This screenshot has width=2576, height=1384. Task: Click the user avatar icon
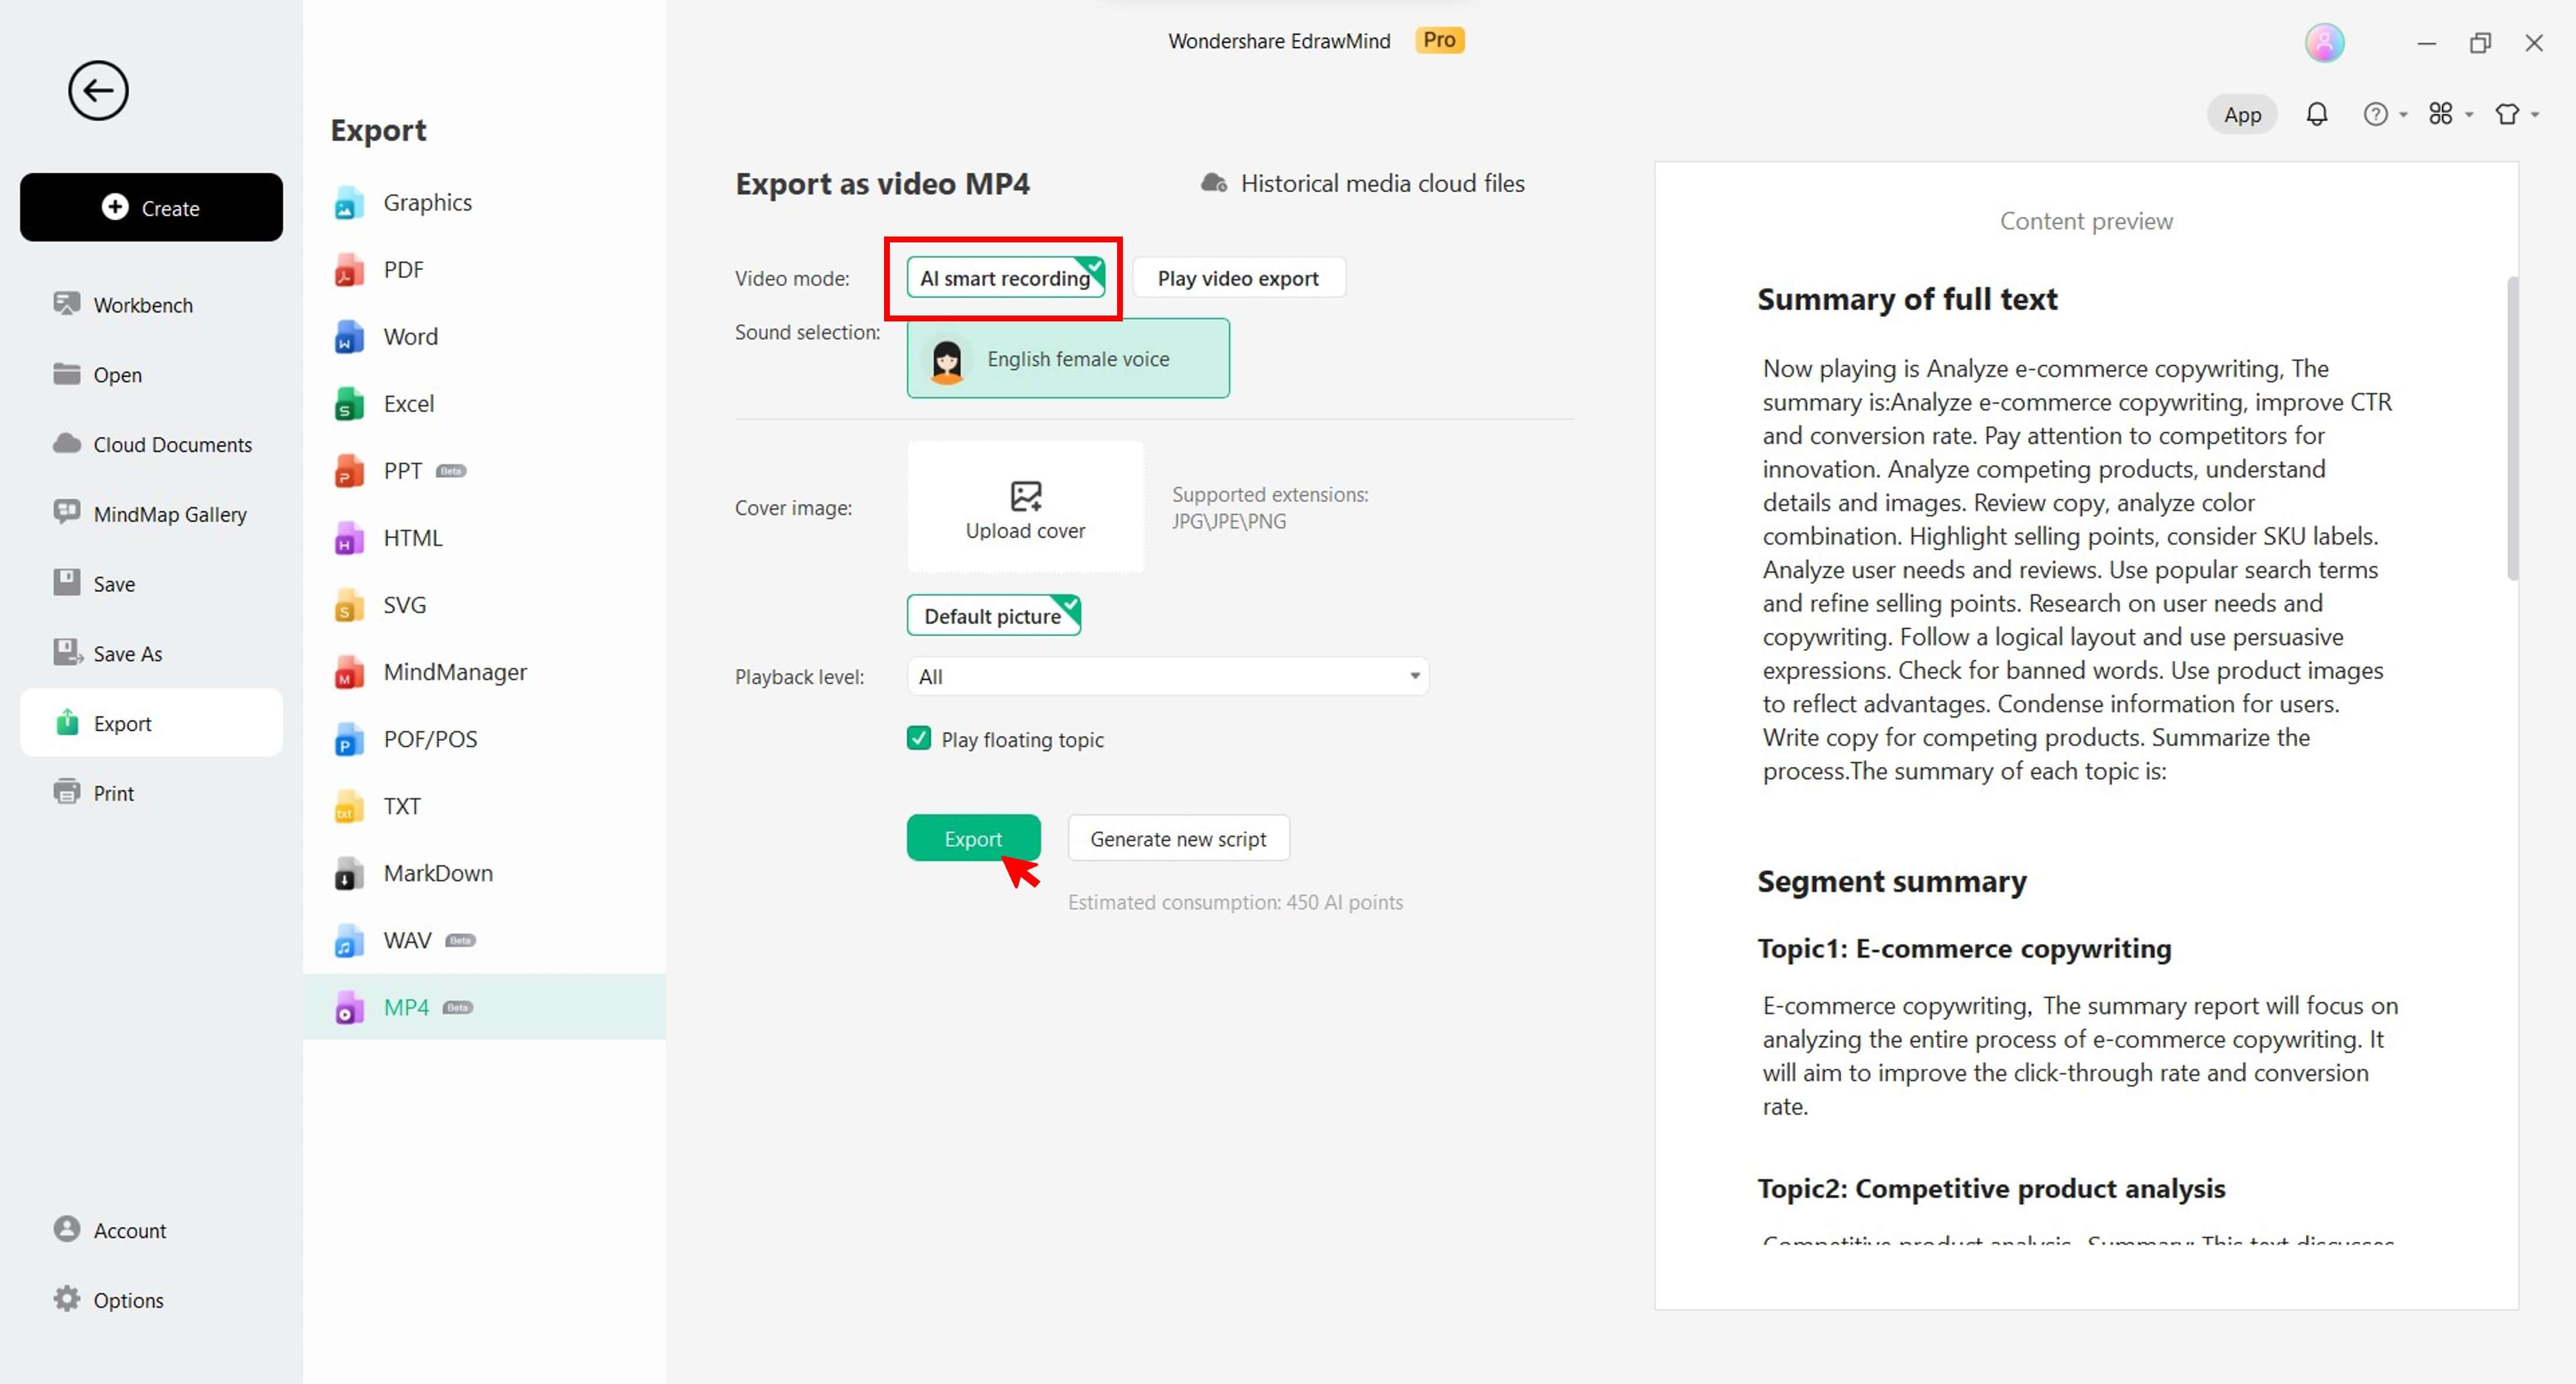(x=2324, y=43)
